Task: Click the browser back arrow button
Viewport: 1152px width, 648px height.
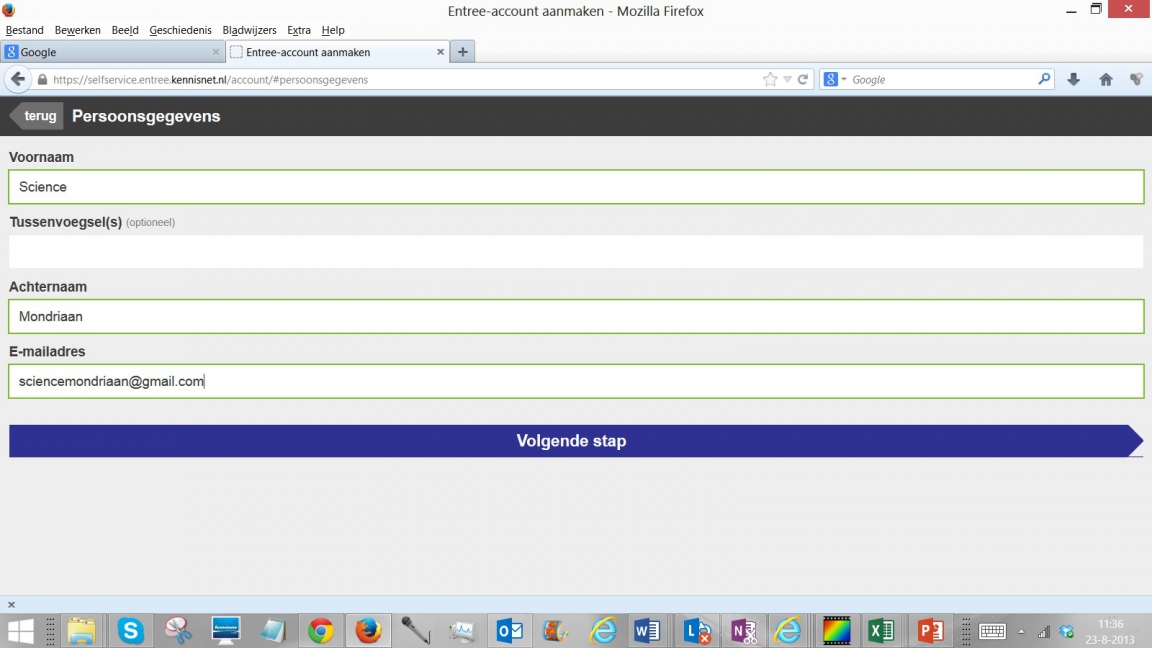Action: tap(17, 80)
